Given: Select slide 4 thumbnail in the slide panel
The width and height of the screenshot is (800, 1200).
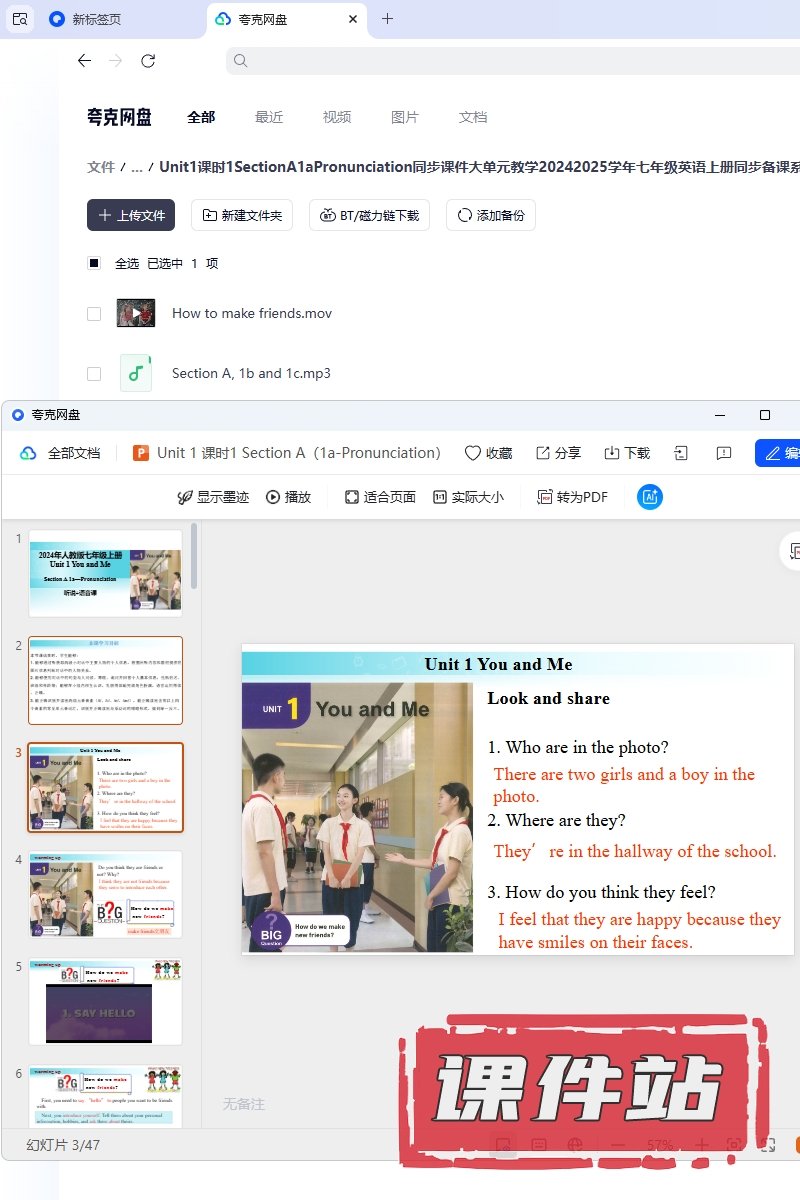Looking at the screenshot, I should [x=105, y=894].
